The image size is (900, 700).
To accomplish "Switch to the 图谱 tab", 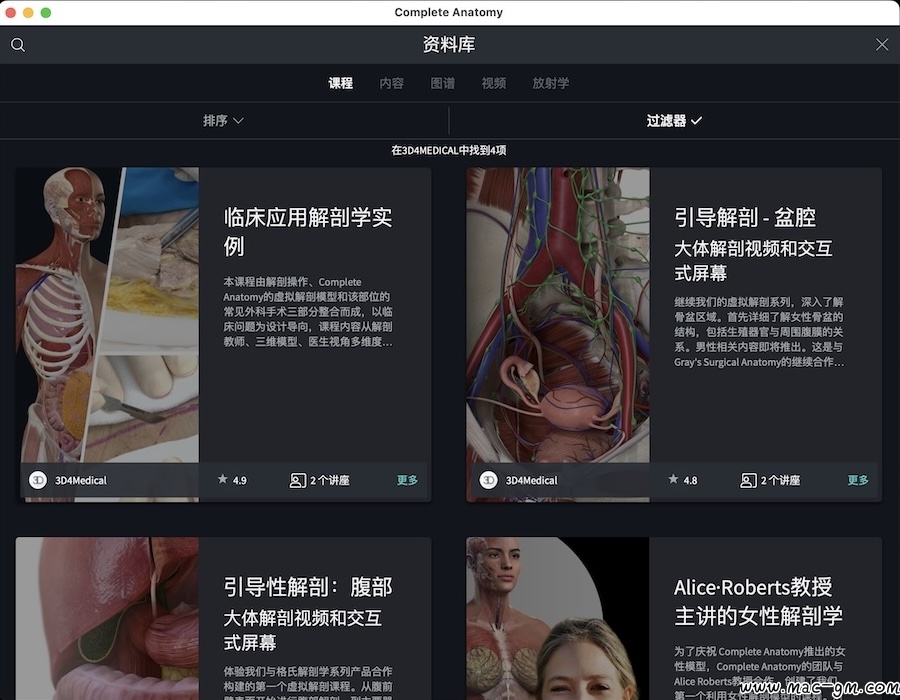I will pyautogui.click(x=443, y=83).
